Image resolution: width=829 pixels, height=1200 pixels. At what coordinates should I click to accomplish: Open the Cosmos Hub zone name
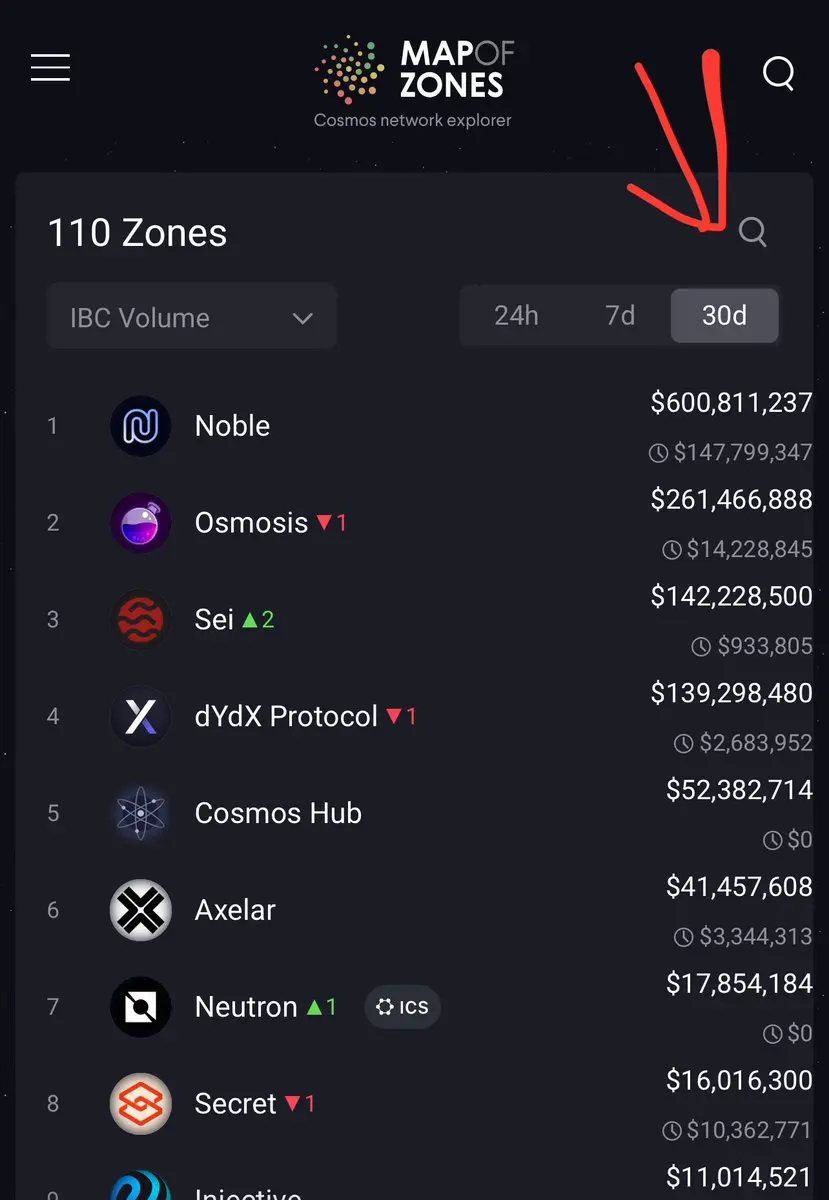(x=278, y=813)
